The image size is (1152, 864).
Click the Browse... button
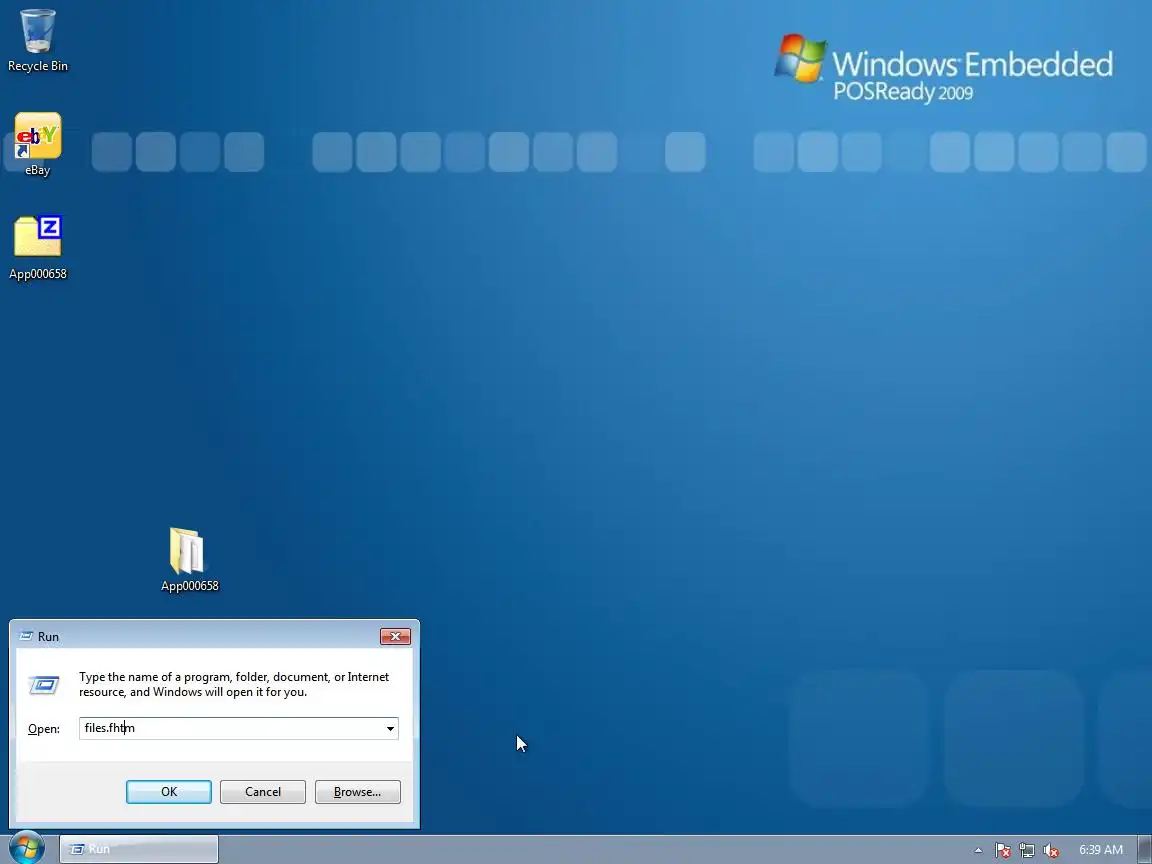point(358,791)
